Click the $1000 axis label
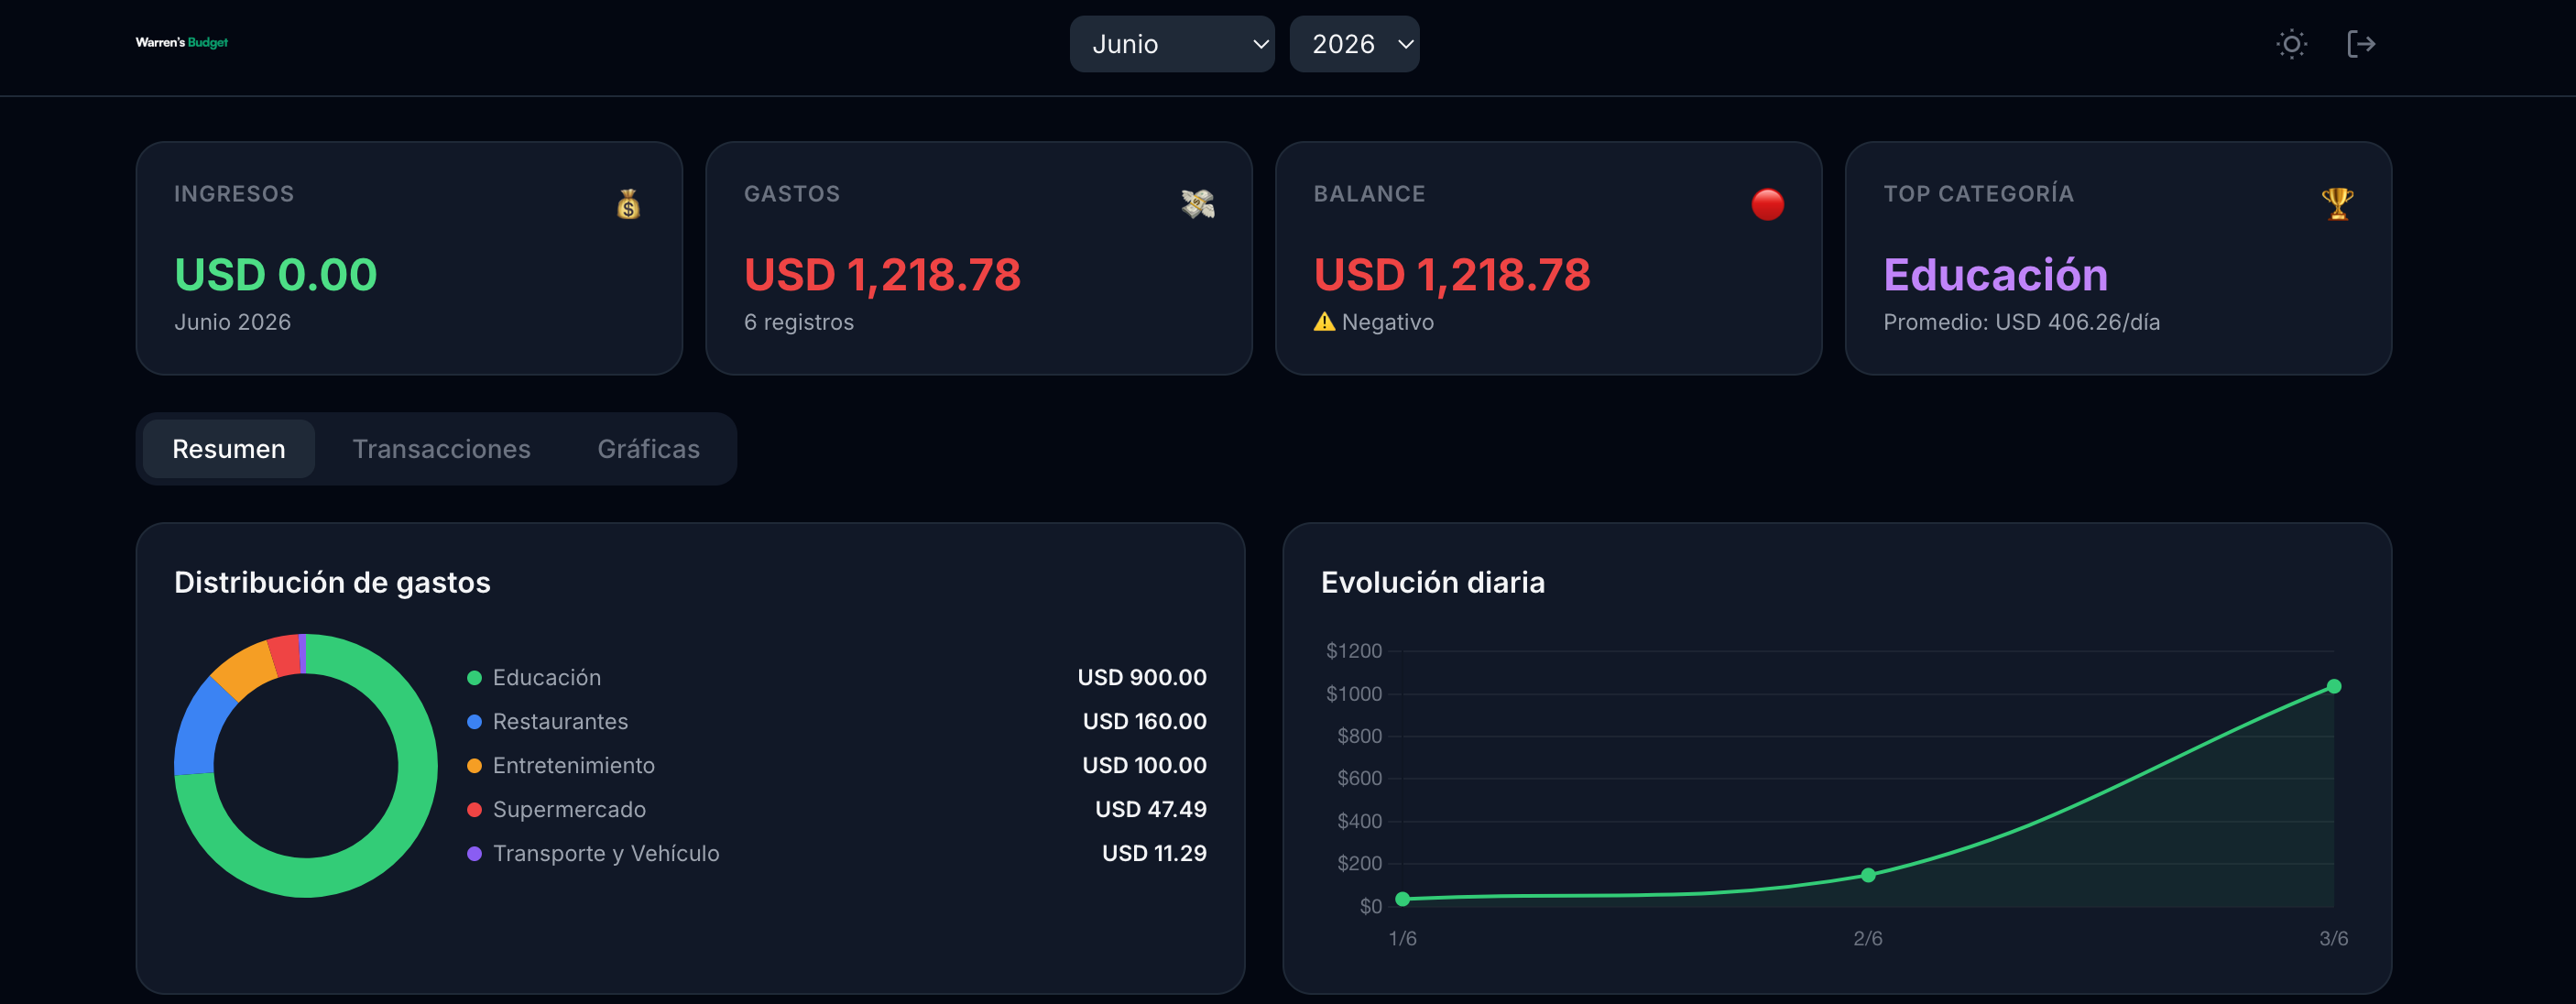2576x1004 pixels. click(1354, 694)
